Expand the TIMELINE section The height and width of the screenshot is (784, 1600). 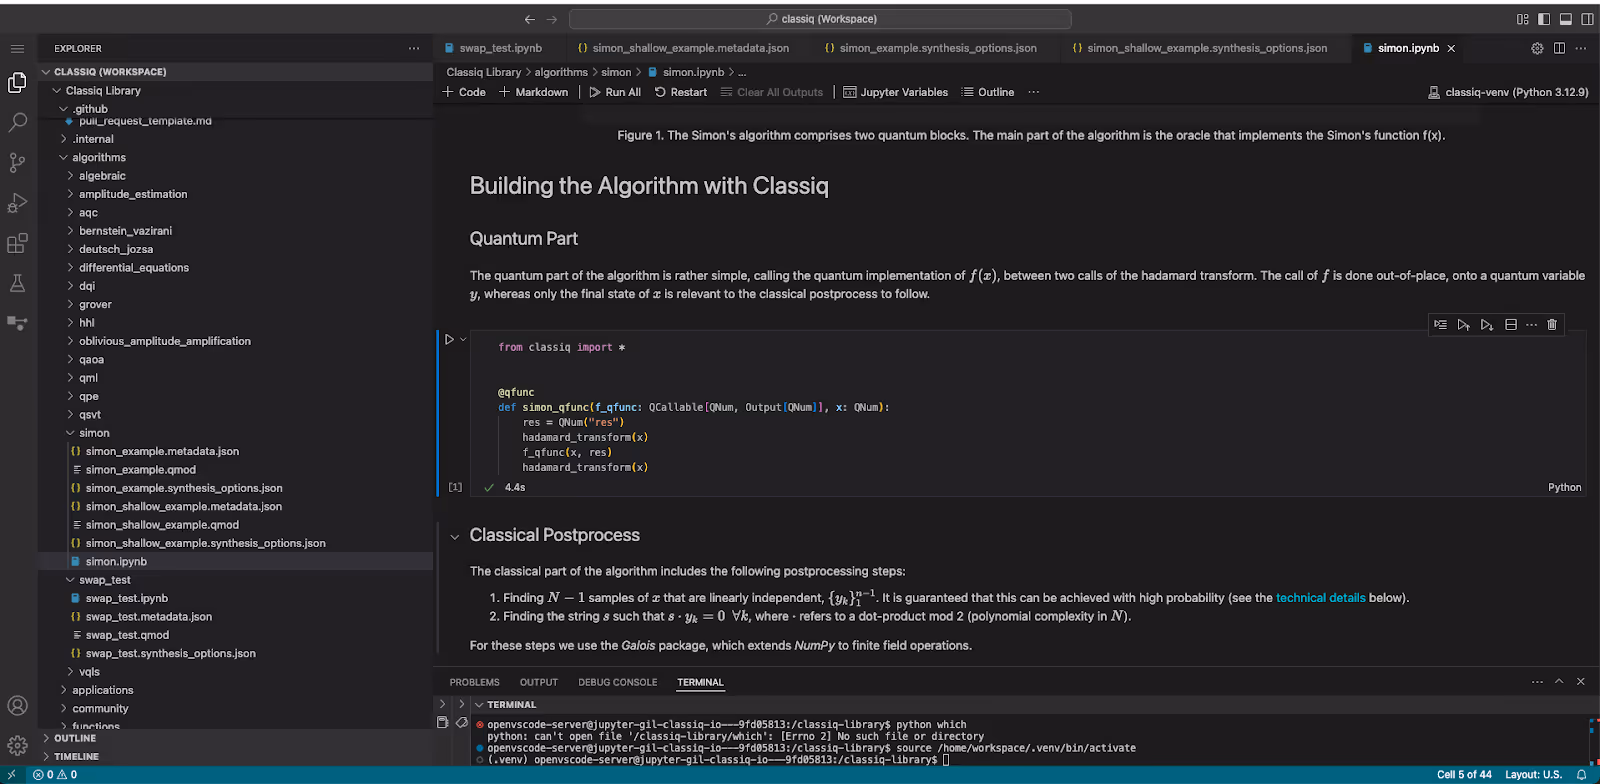pos(76,757)
